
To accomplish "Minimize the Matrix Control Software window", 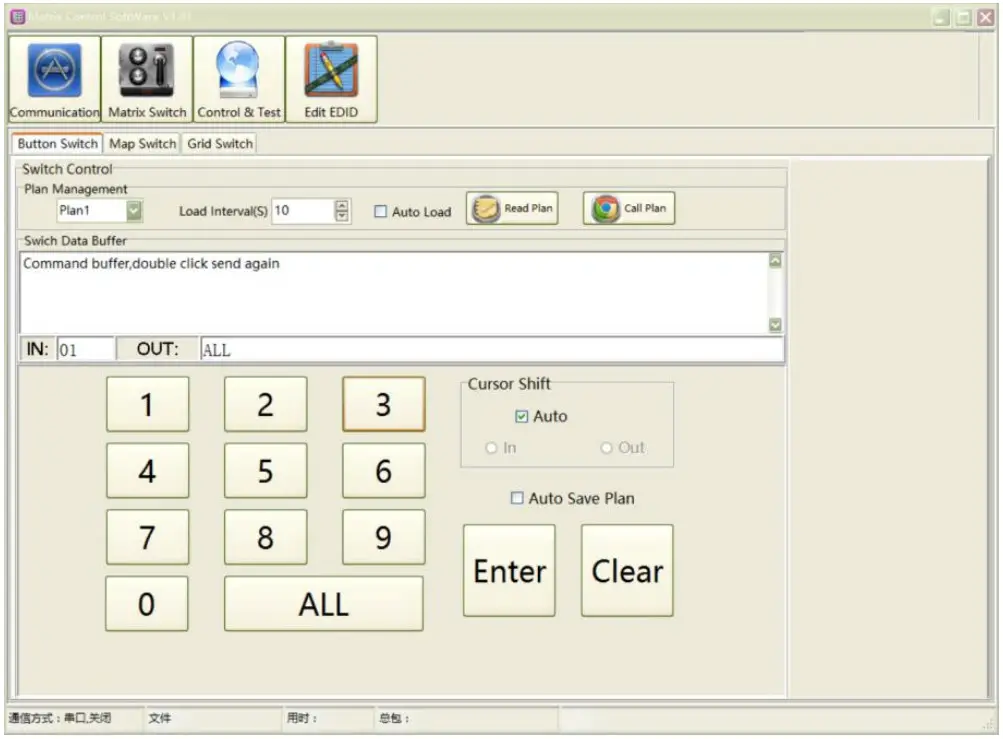I will point(942,17).
